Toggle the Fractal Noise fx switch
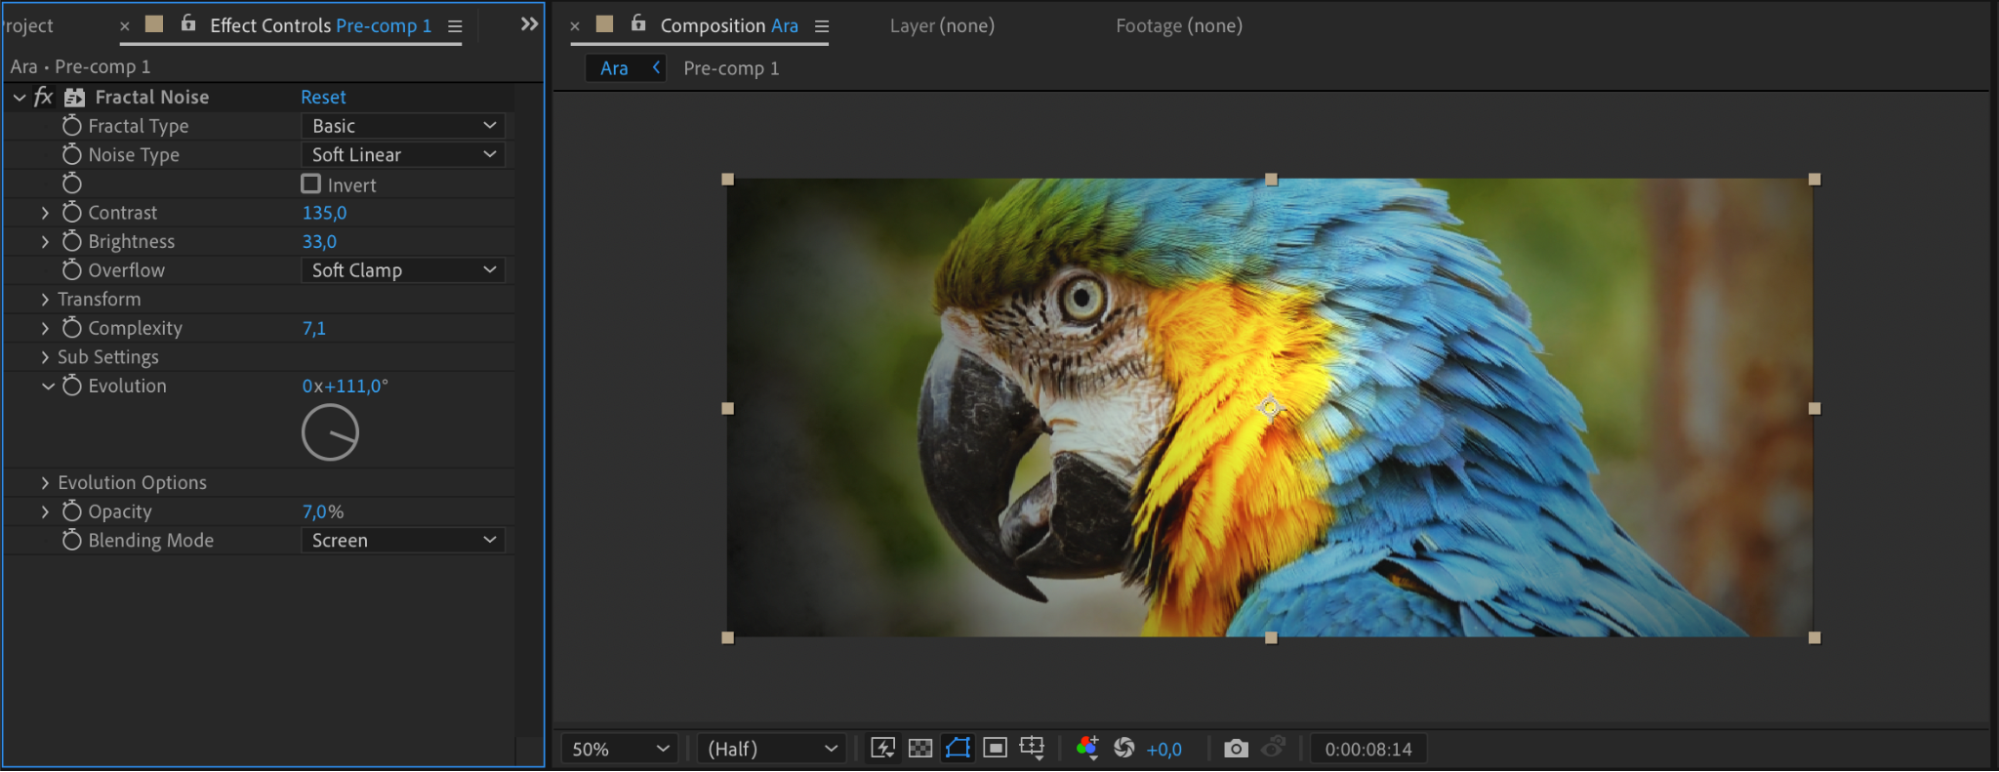This screenshot has height=772, width=1999. (43, 97)
